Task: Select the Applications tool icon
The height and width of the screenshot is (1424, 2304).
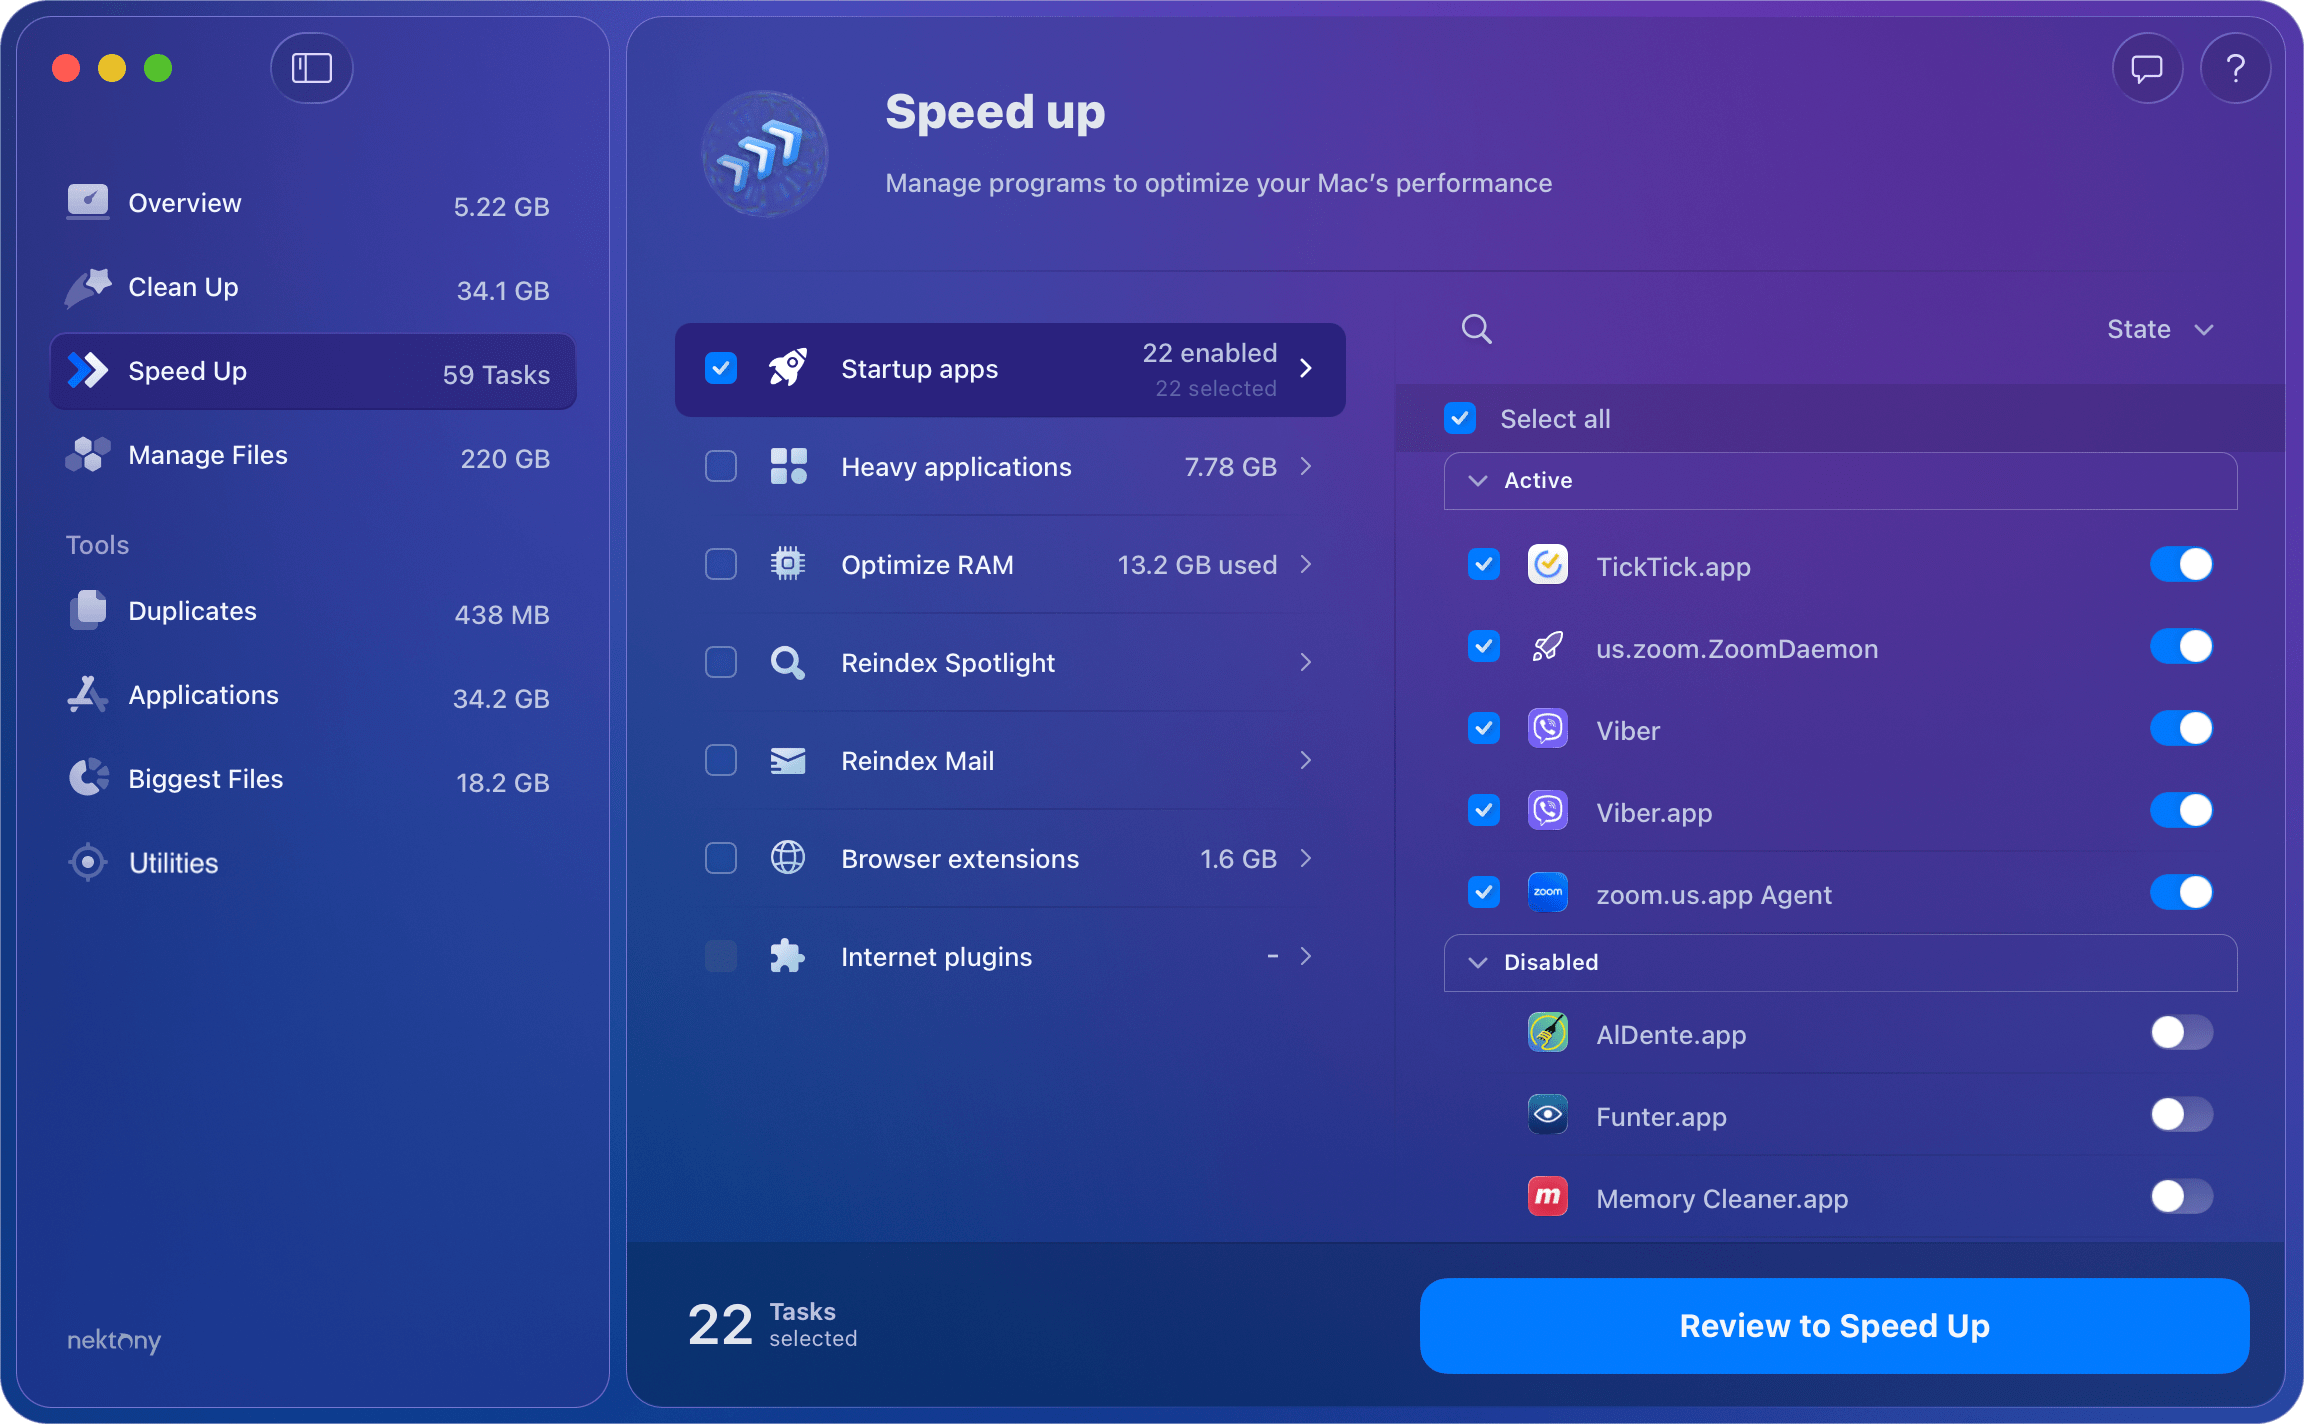Action: [x=87, y=694]
